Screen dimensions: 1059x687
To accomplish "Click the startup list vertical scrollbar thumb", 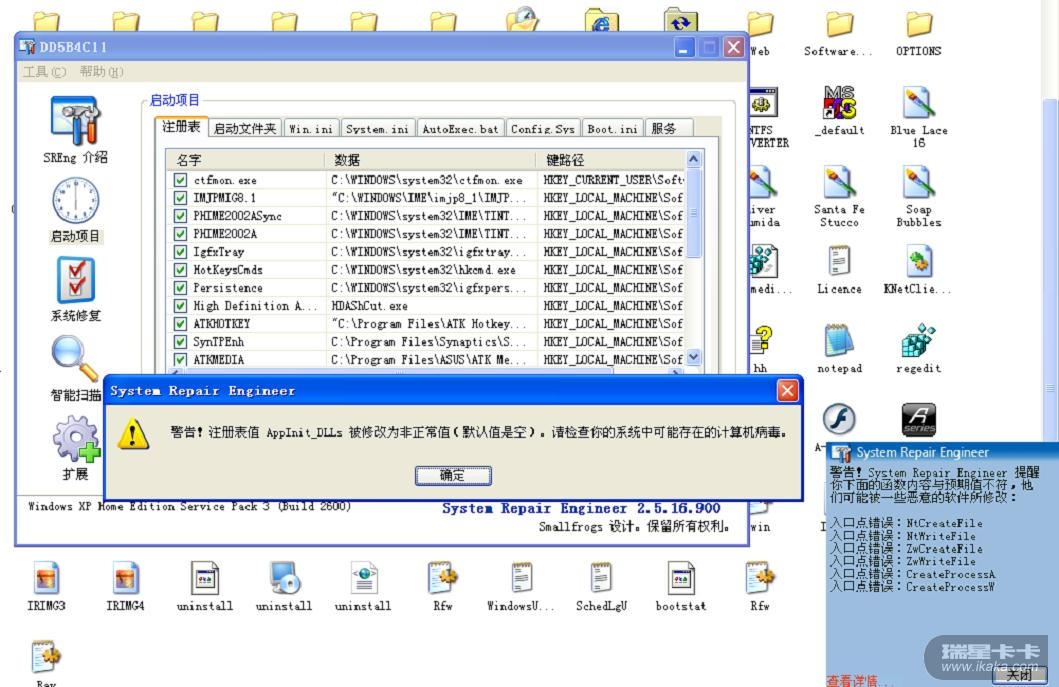I will coord(694,212).
